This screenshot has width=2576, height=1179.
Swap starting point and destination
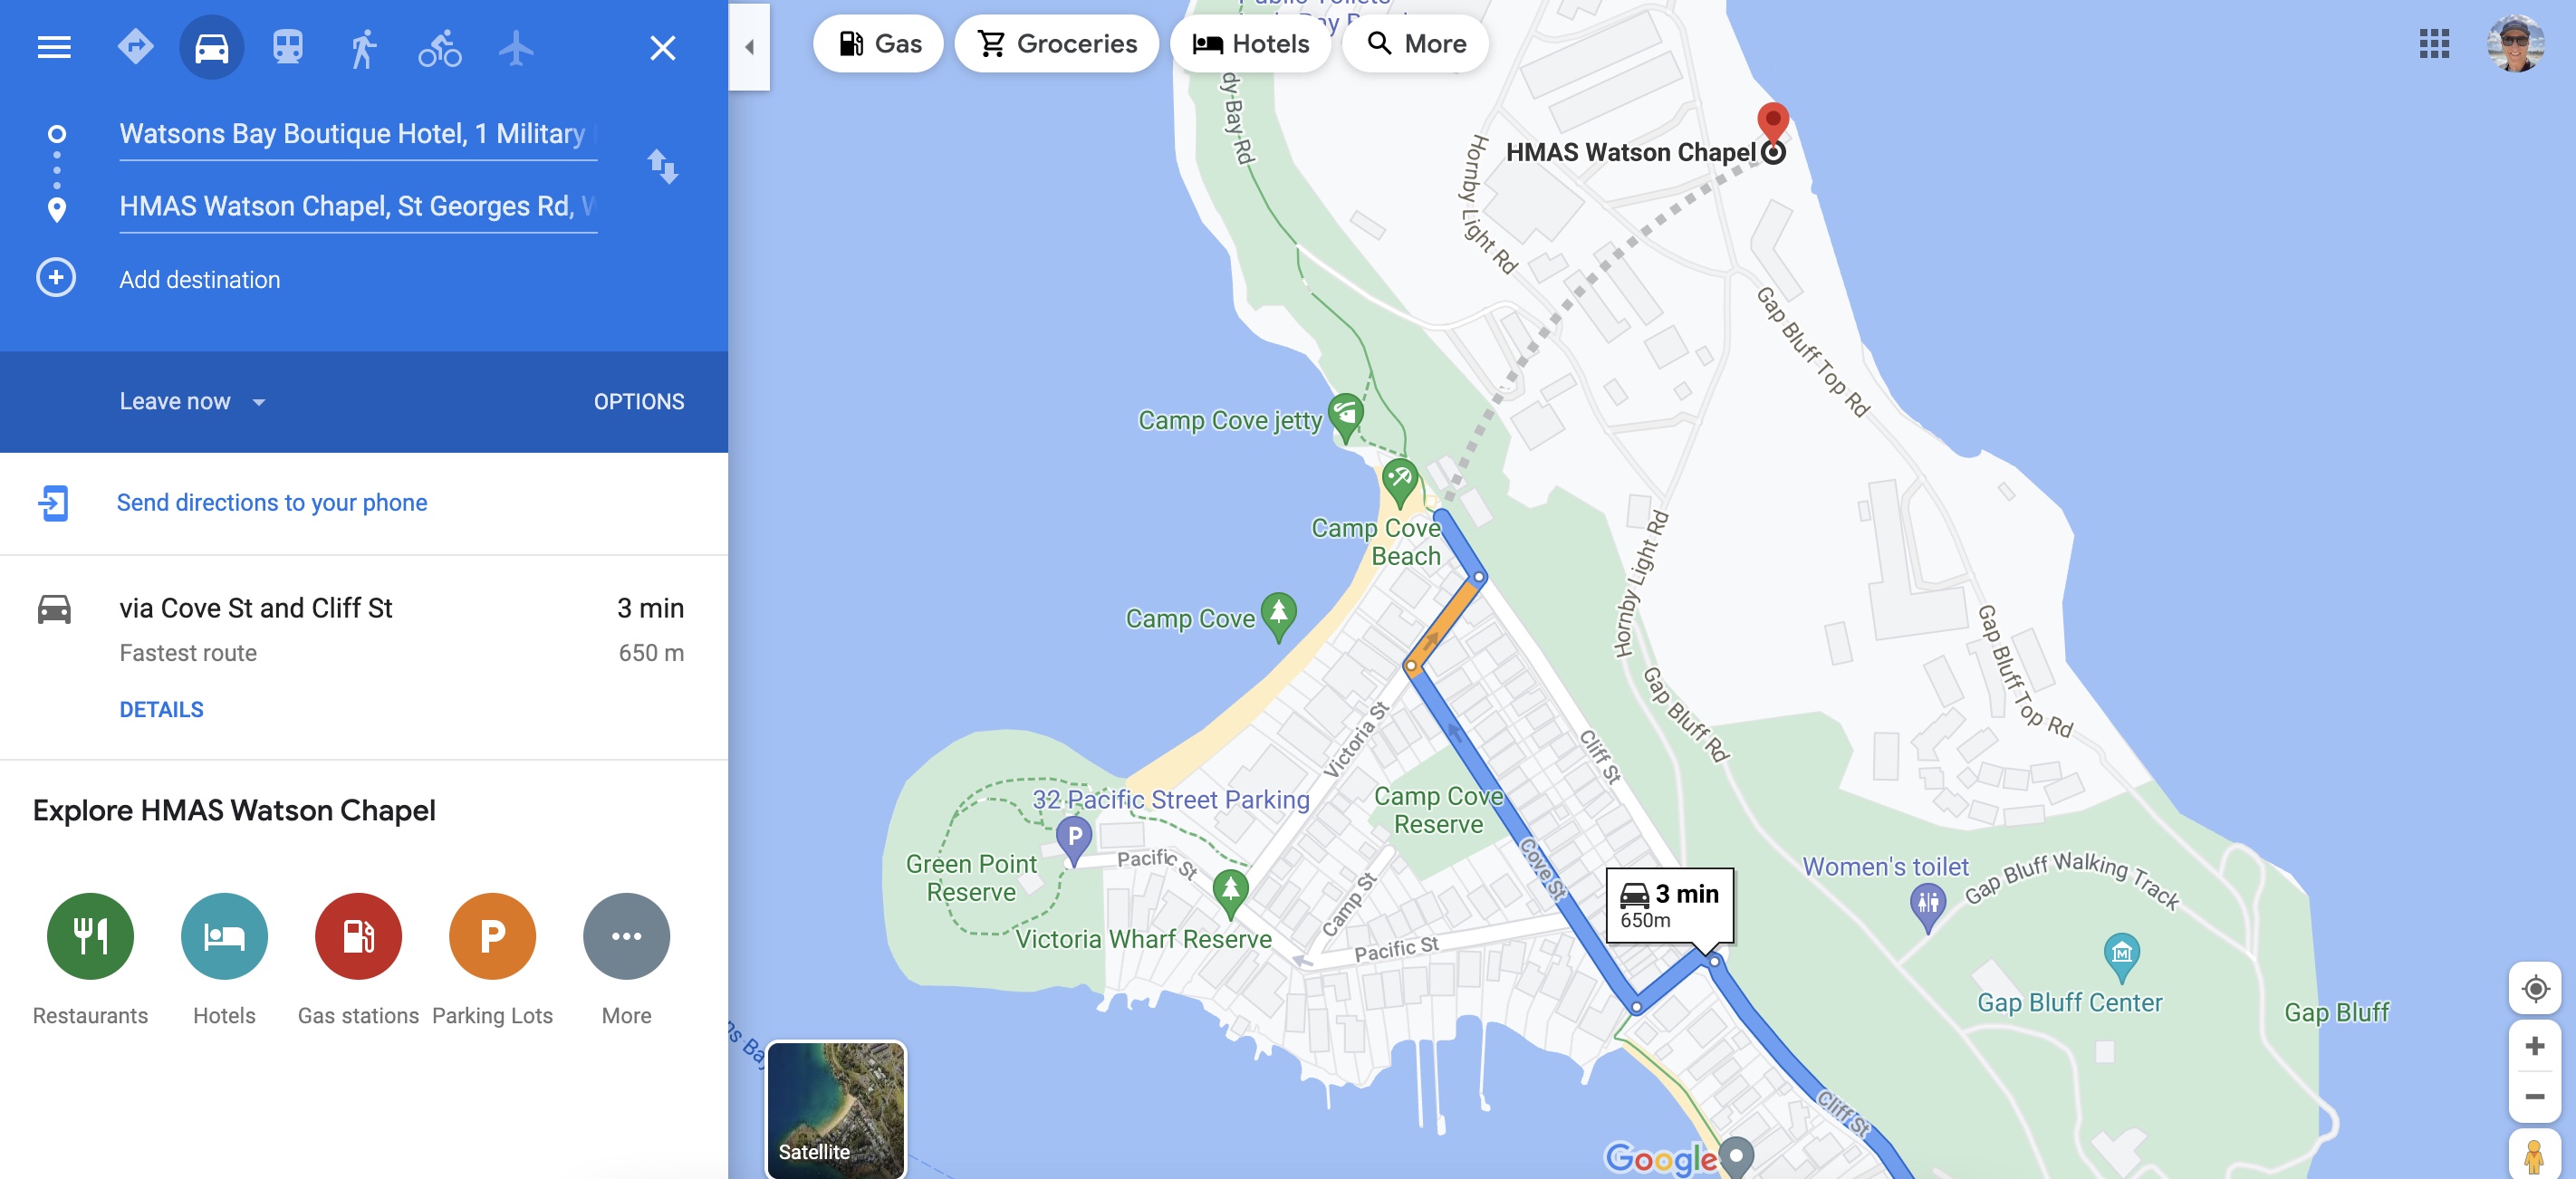tap(662, 166)
